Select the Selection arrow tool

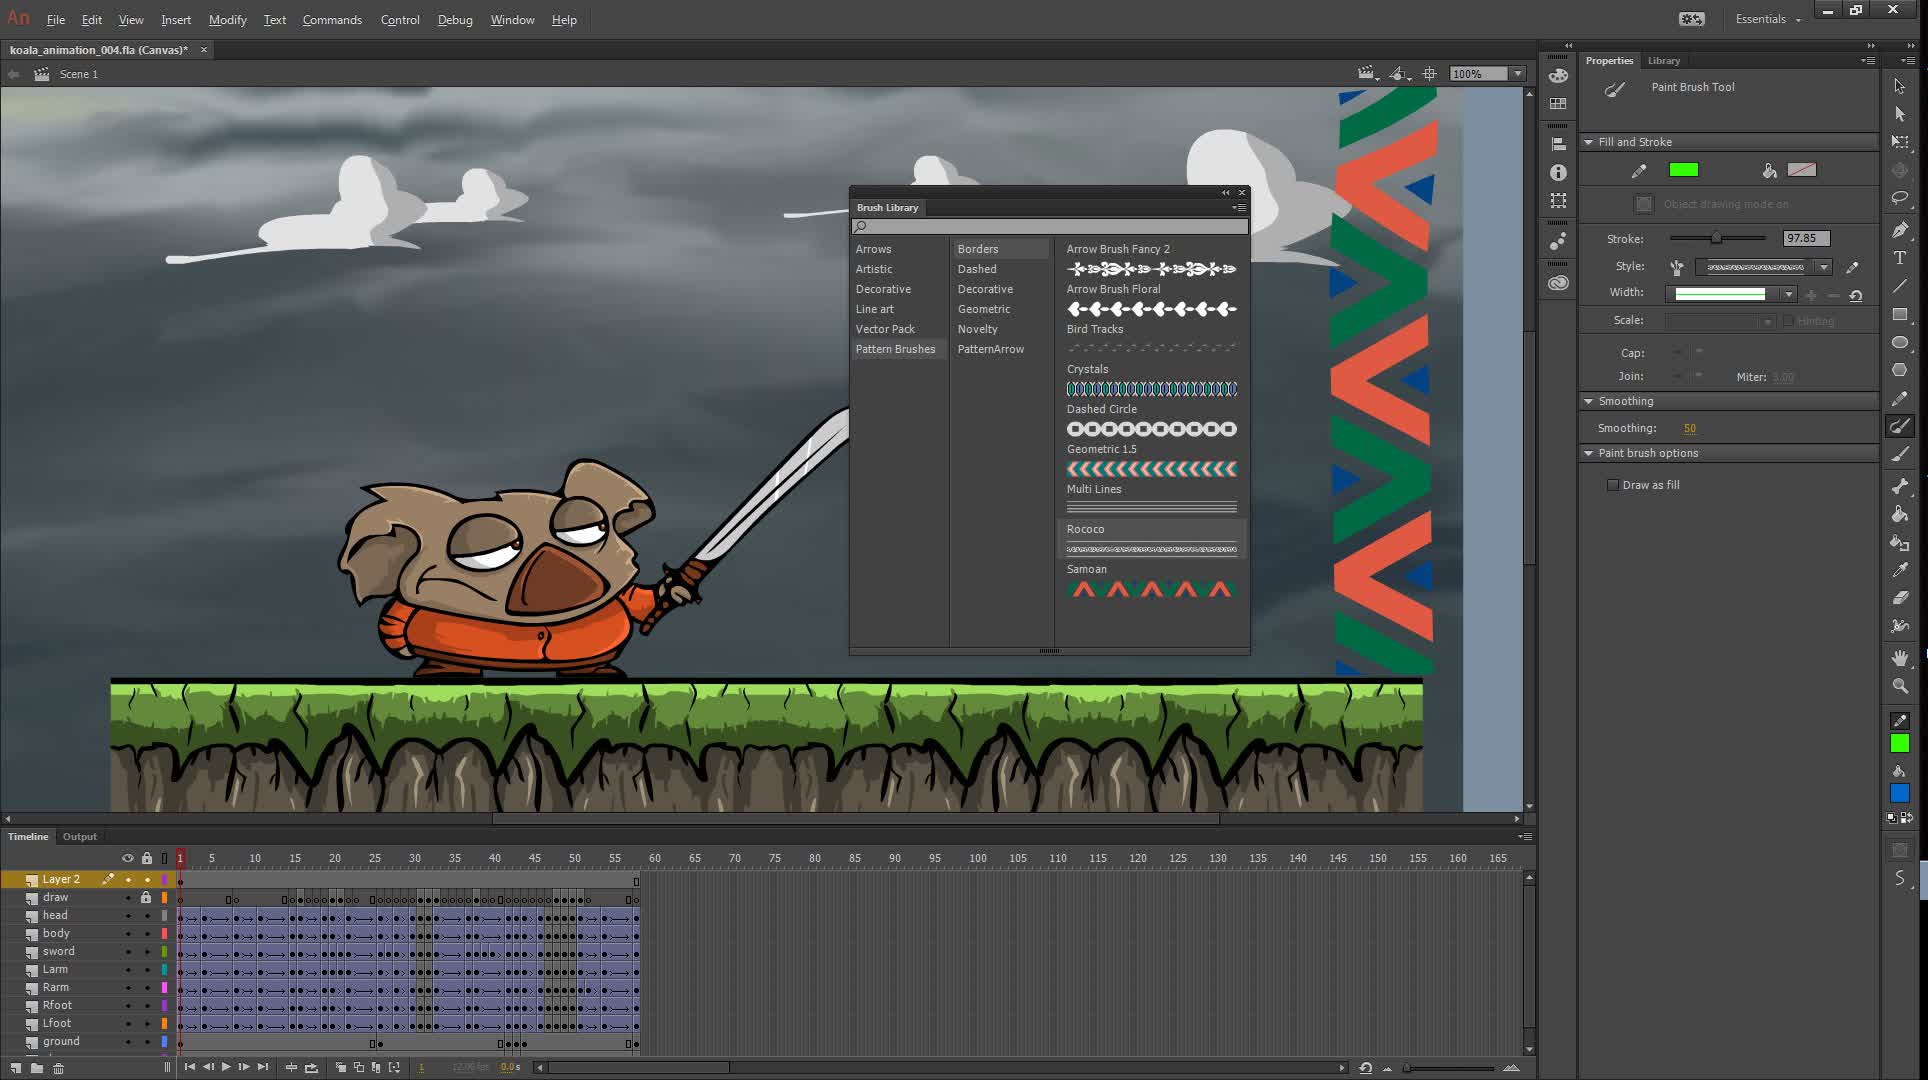tap(1900, 86)
